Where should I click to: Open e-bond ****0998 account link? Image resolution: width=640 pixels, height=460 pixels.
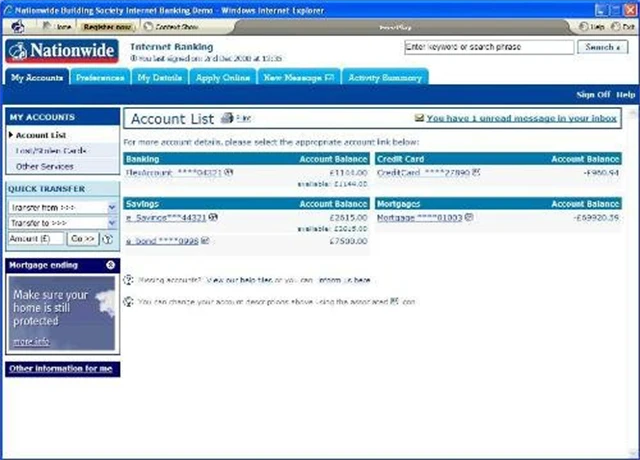(x=162, y=241)
